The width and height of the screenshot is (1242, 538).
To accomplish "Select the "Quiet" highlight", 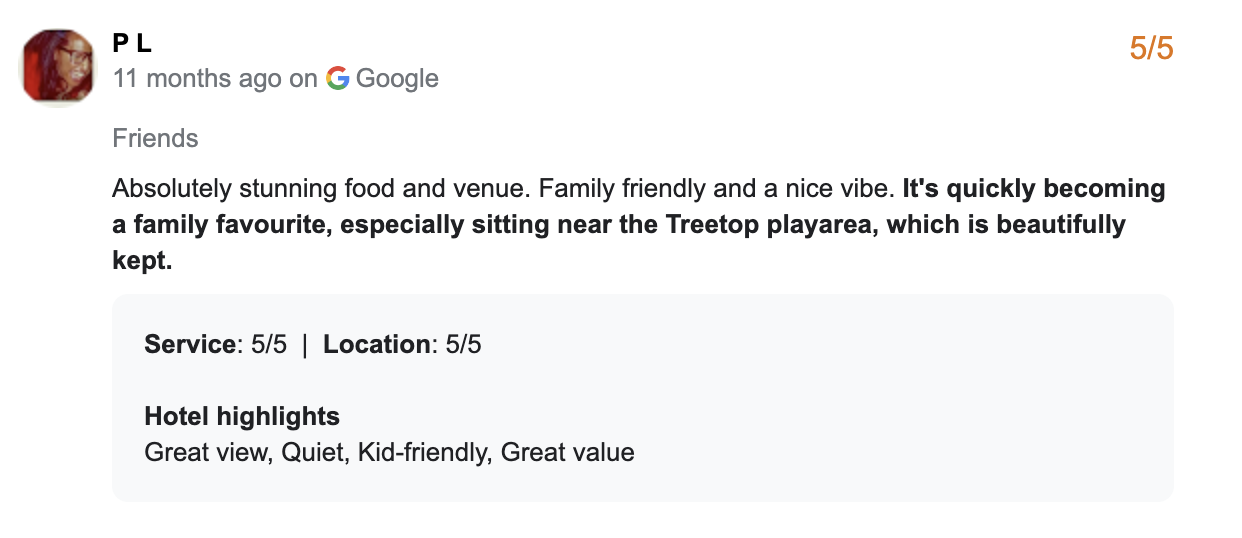I will pos(312,452).
